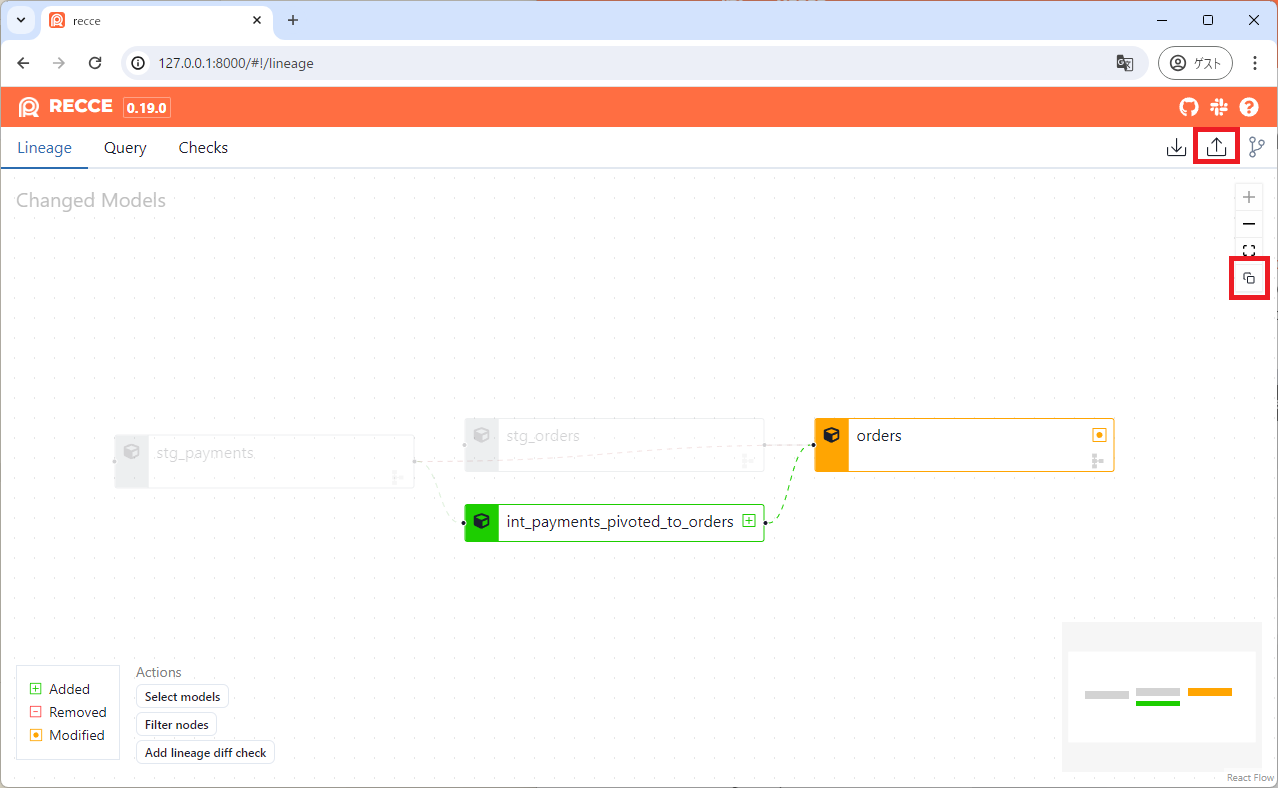The image size is (1278, 788).
Task: Click the lineage tree icon on stg_payments node
Action: click(397, 478)
